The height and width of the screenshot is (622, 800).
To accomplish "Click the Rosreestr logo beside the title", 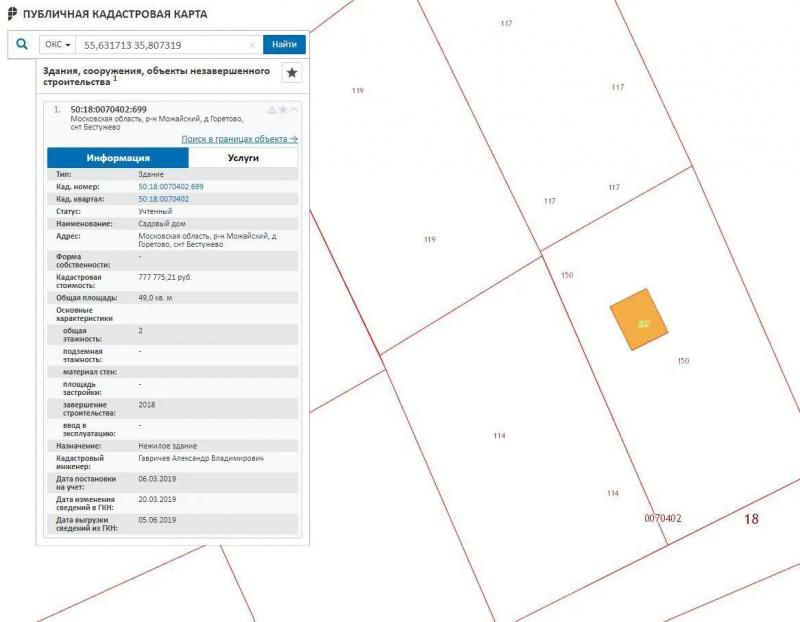I will (x=12, y=14).
